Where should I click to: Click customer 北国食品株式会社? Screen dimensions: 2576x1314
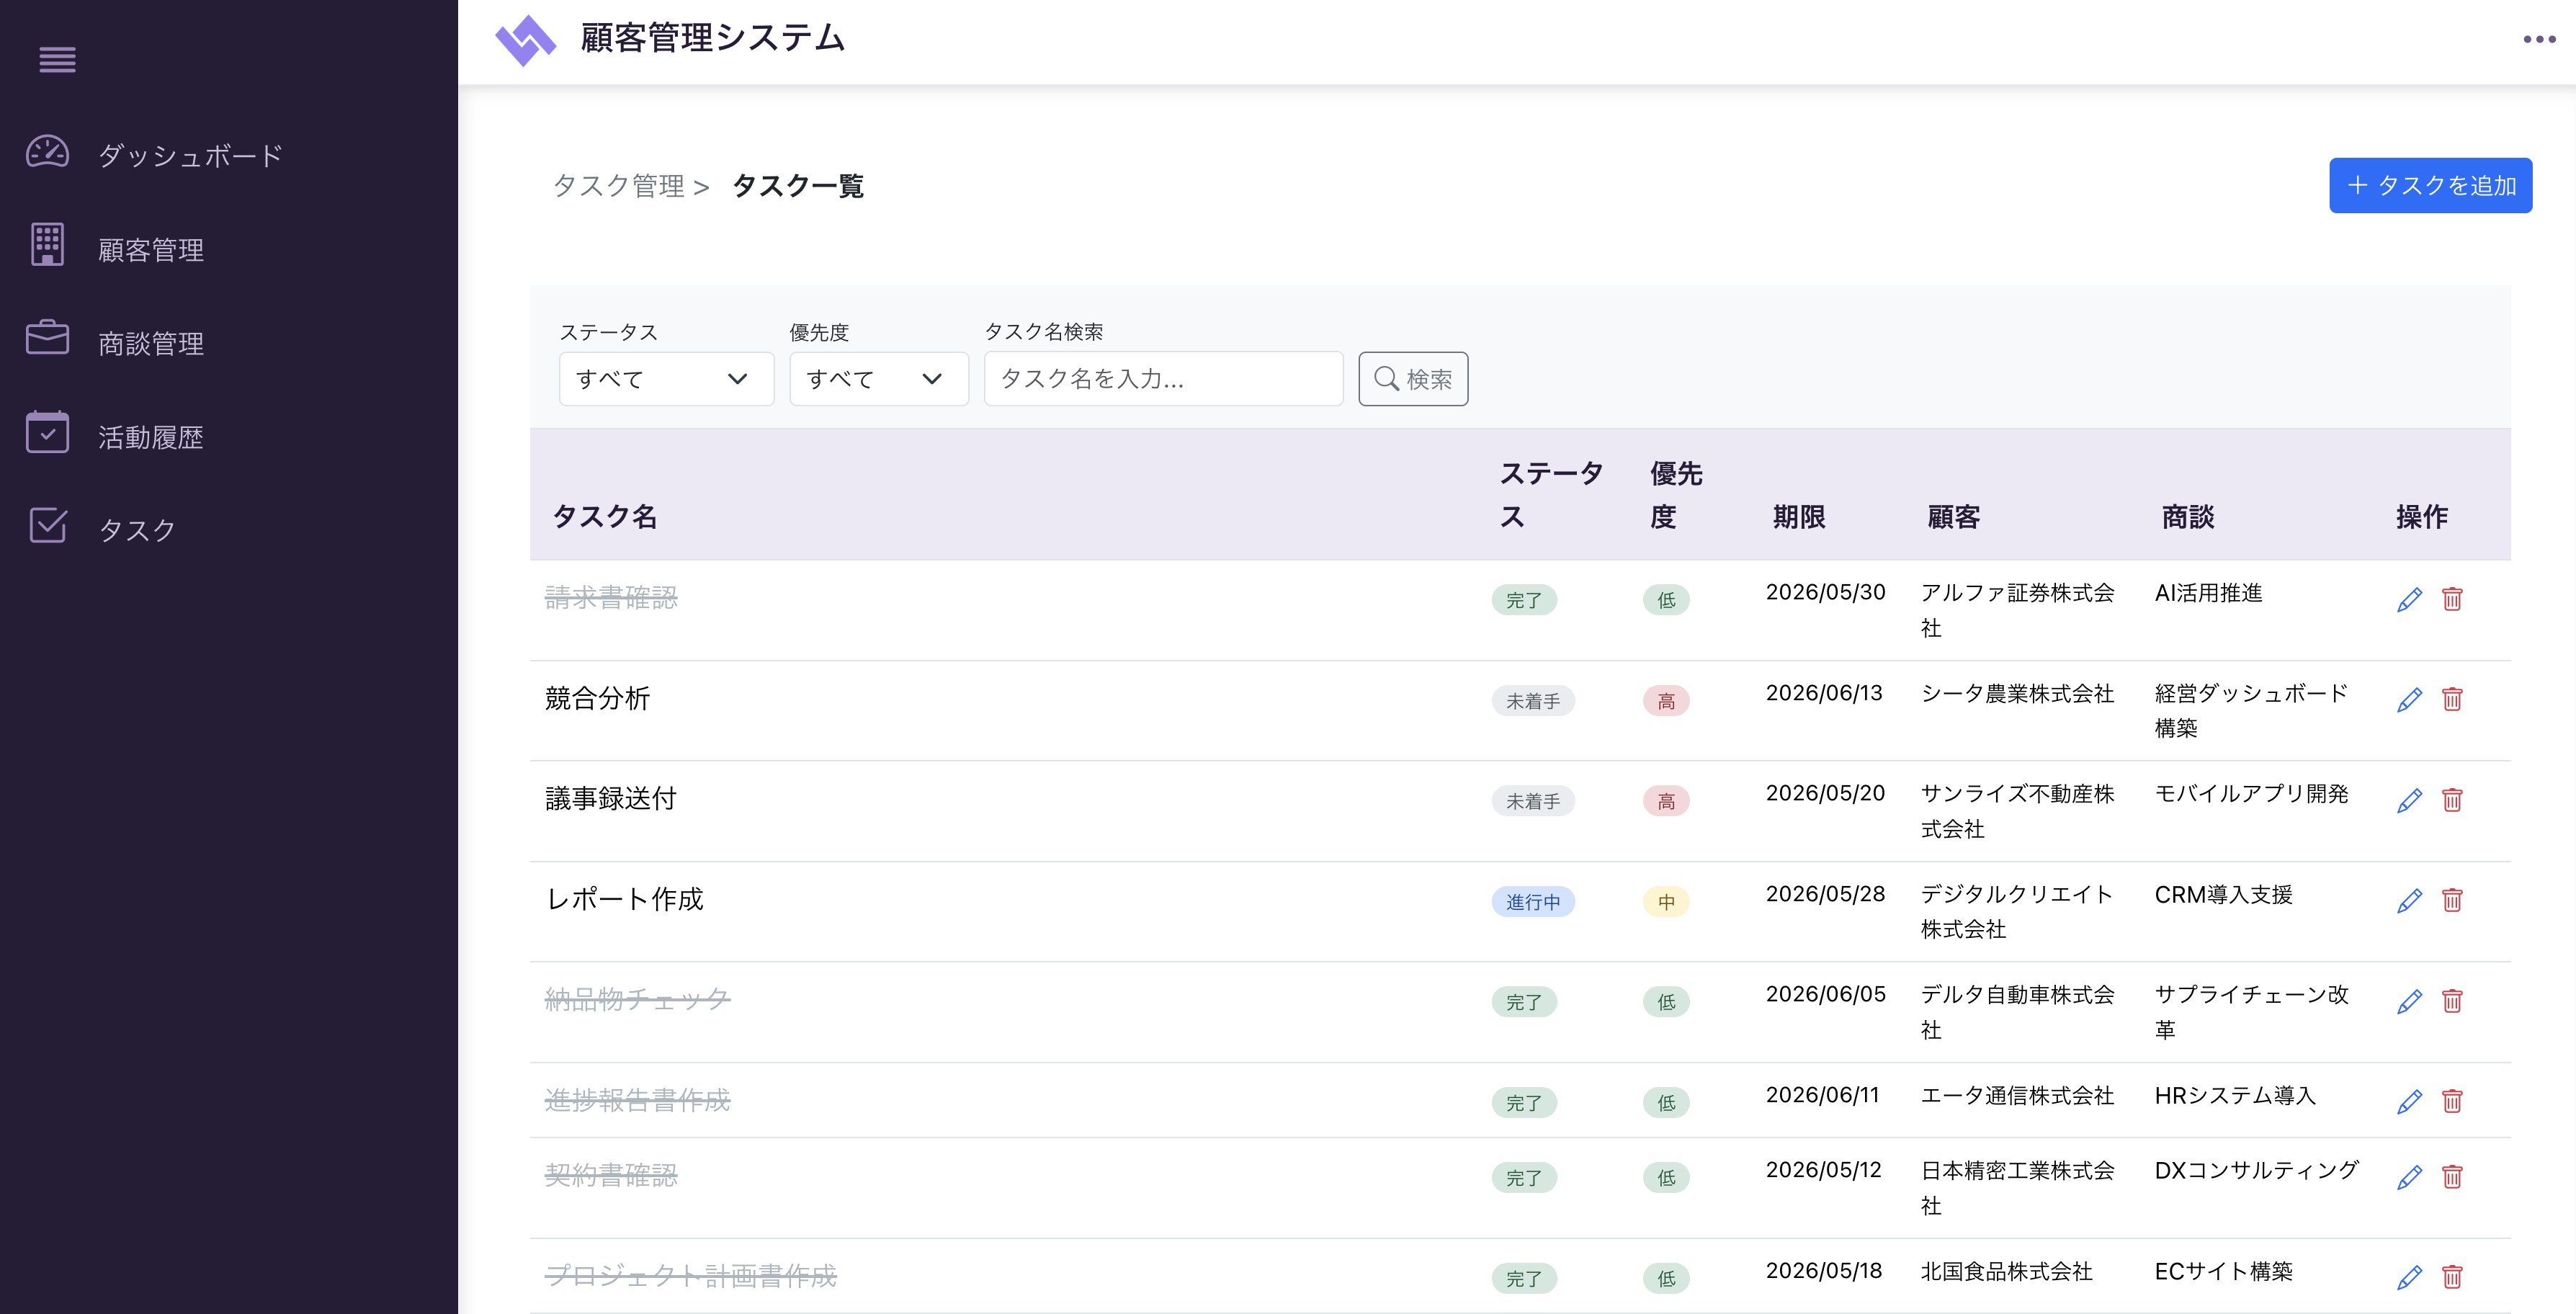2006,1271
